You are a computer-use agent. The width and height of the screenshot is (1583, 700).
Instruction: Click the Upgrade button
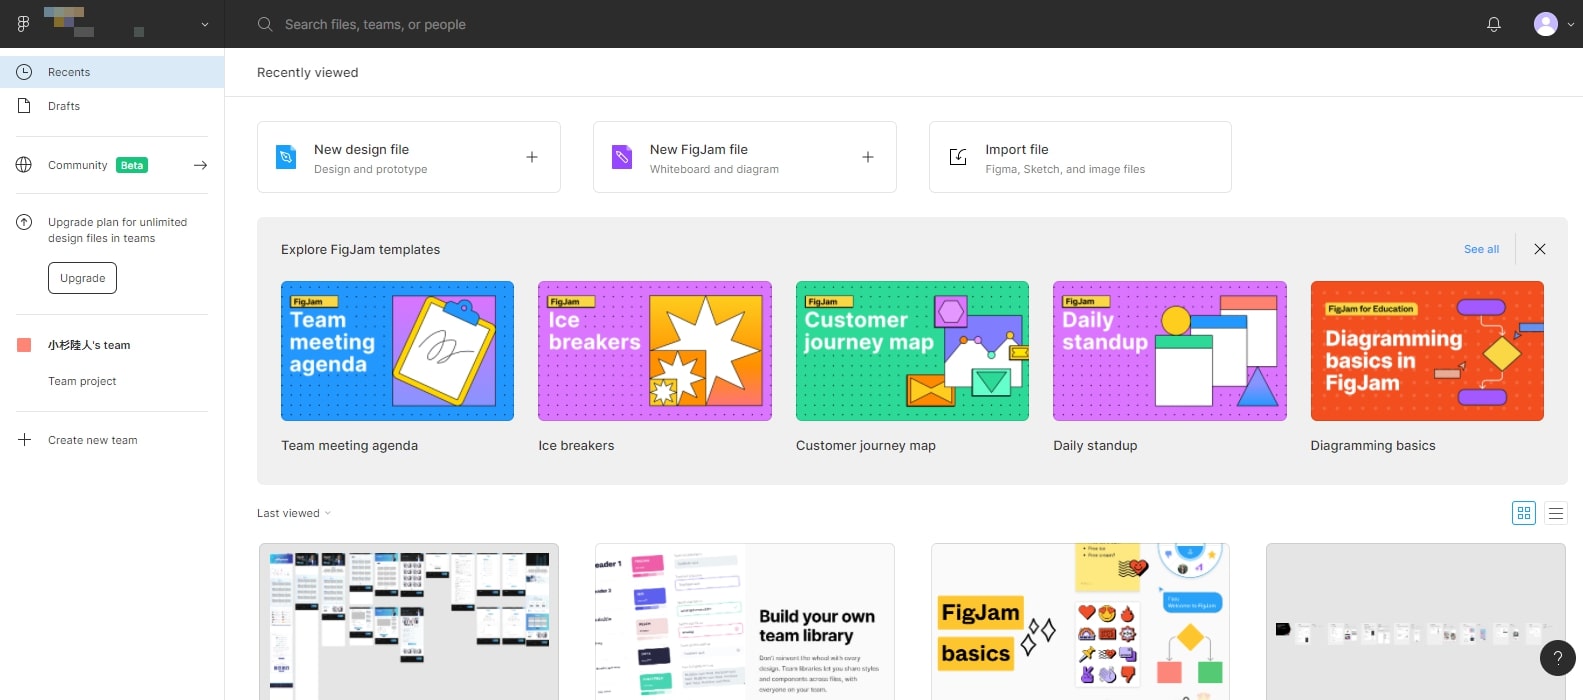(82, 278)
